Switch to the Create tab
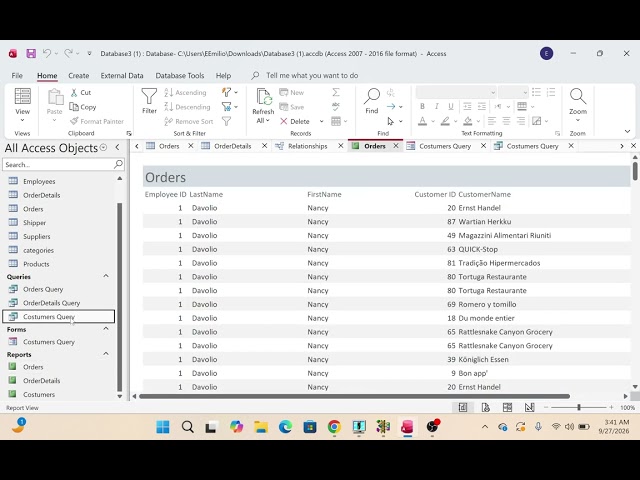This screenshot has width=640, height=480. (x=79, y=76)
